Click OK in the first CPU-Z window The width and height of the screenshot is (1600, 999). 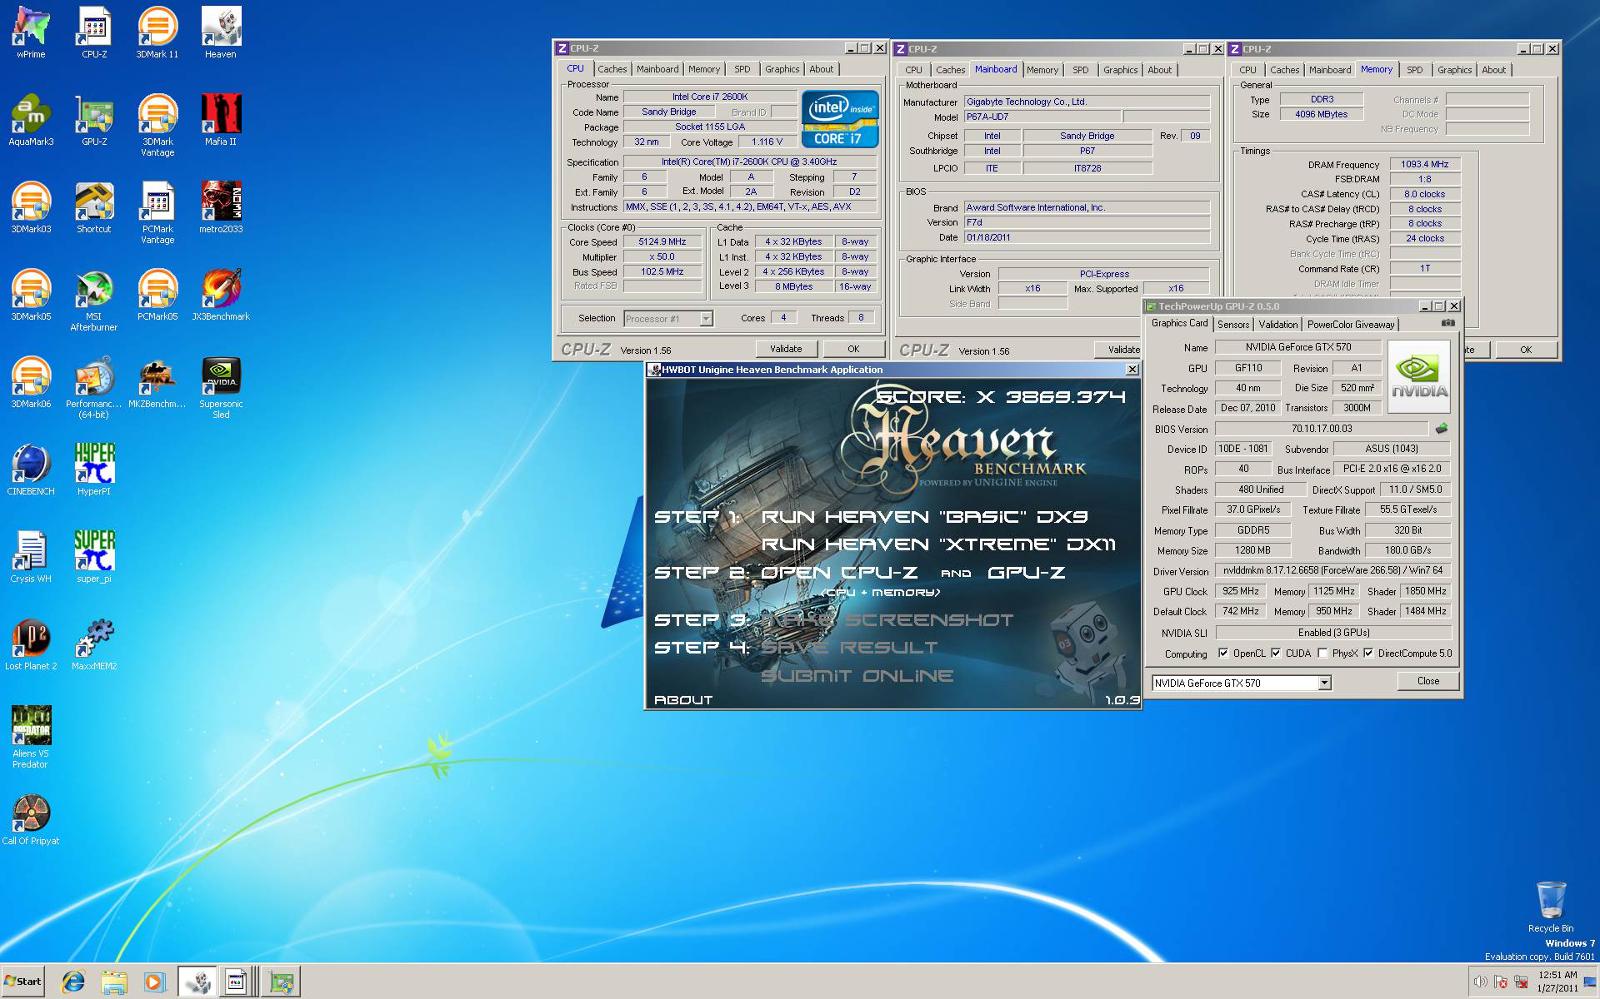click(853, 349)
